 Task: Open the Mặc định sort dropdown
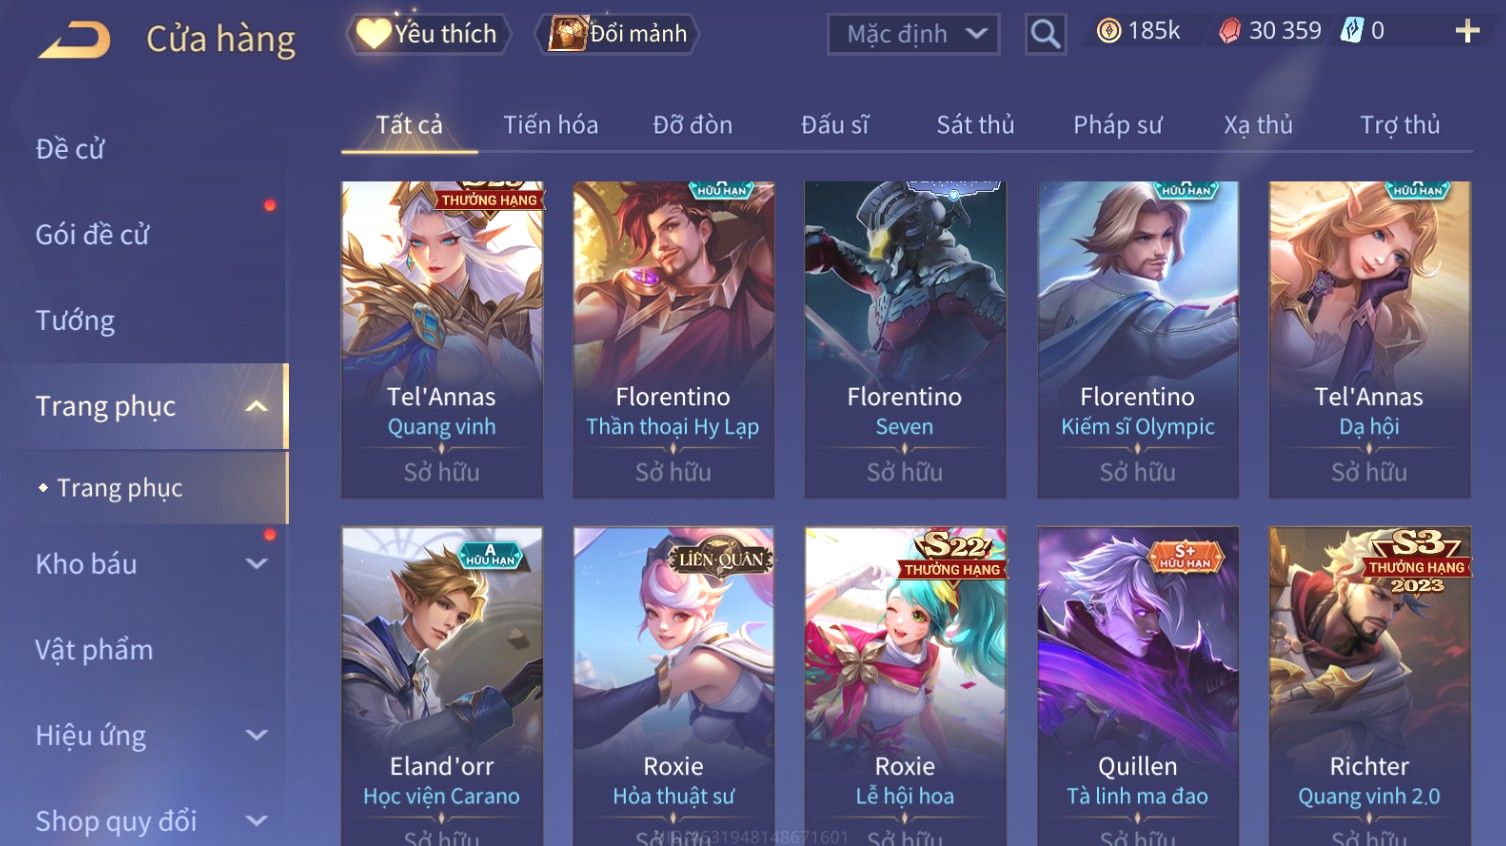[913, 34]
